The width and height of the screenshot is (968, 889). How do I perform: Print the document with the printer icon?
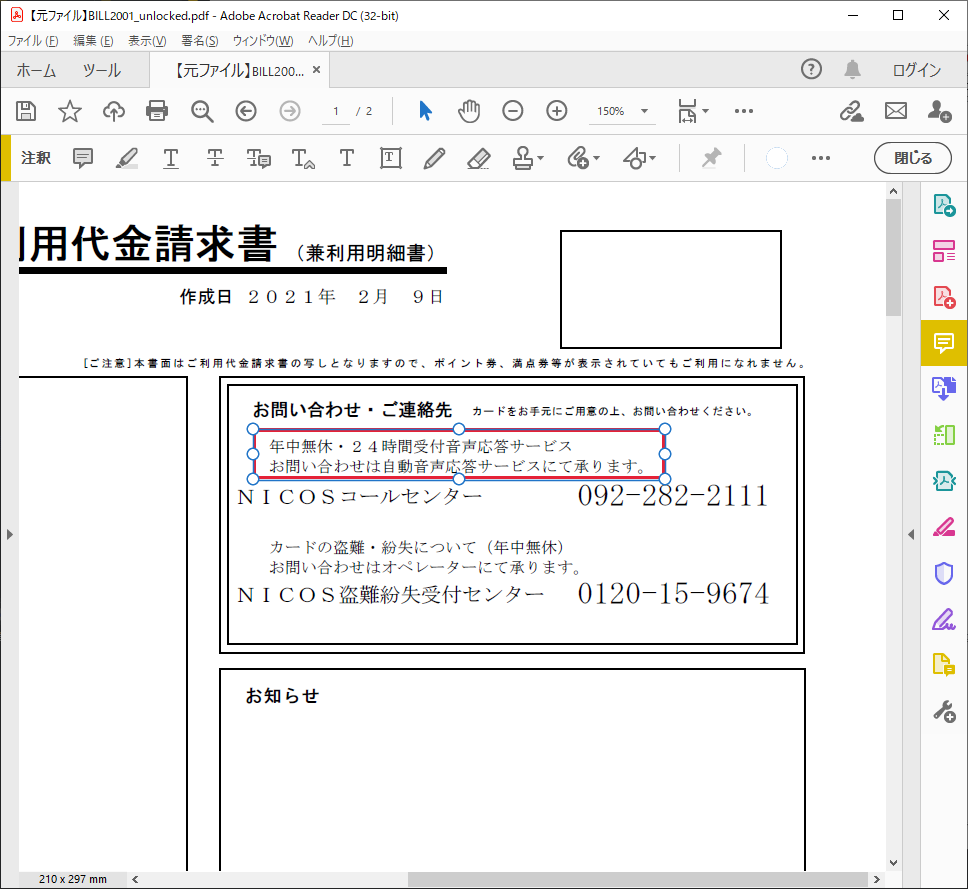click(157, 111)
